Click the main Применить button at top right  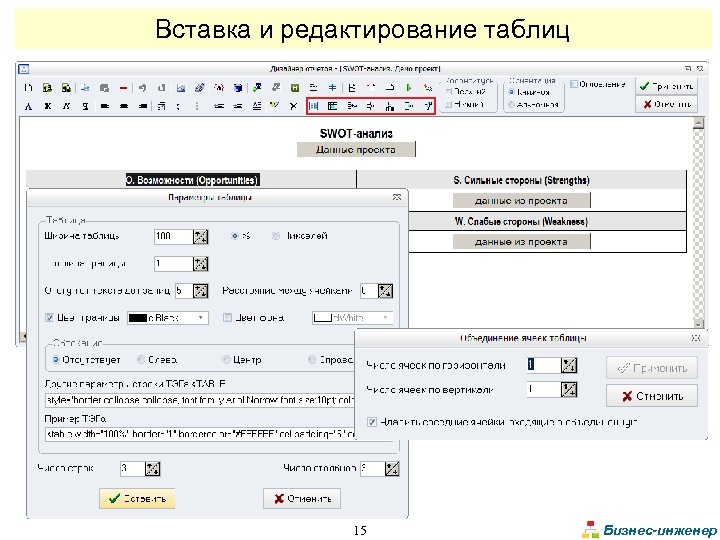pos(666,86)
